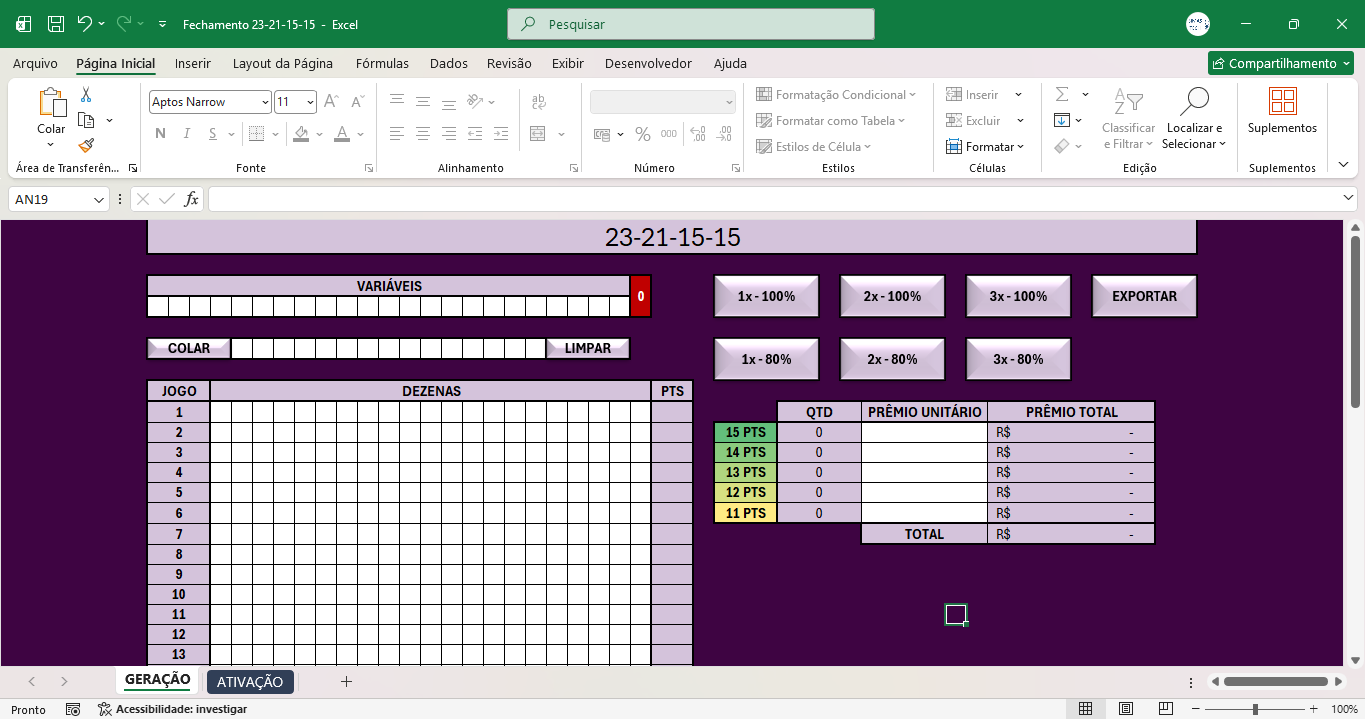The width and height of the screenshot is (1365, 719).
Task: Align text to top icon
Action: click(397, 101)
